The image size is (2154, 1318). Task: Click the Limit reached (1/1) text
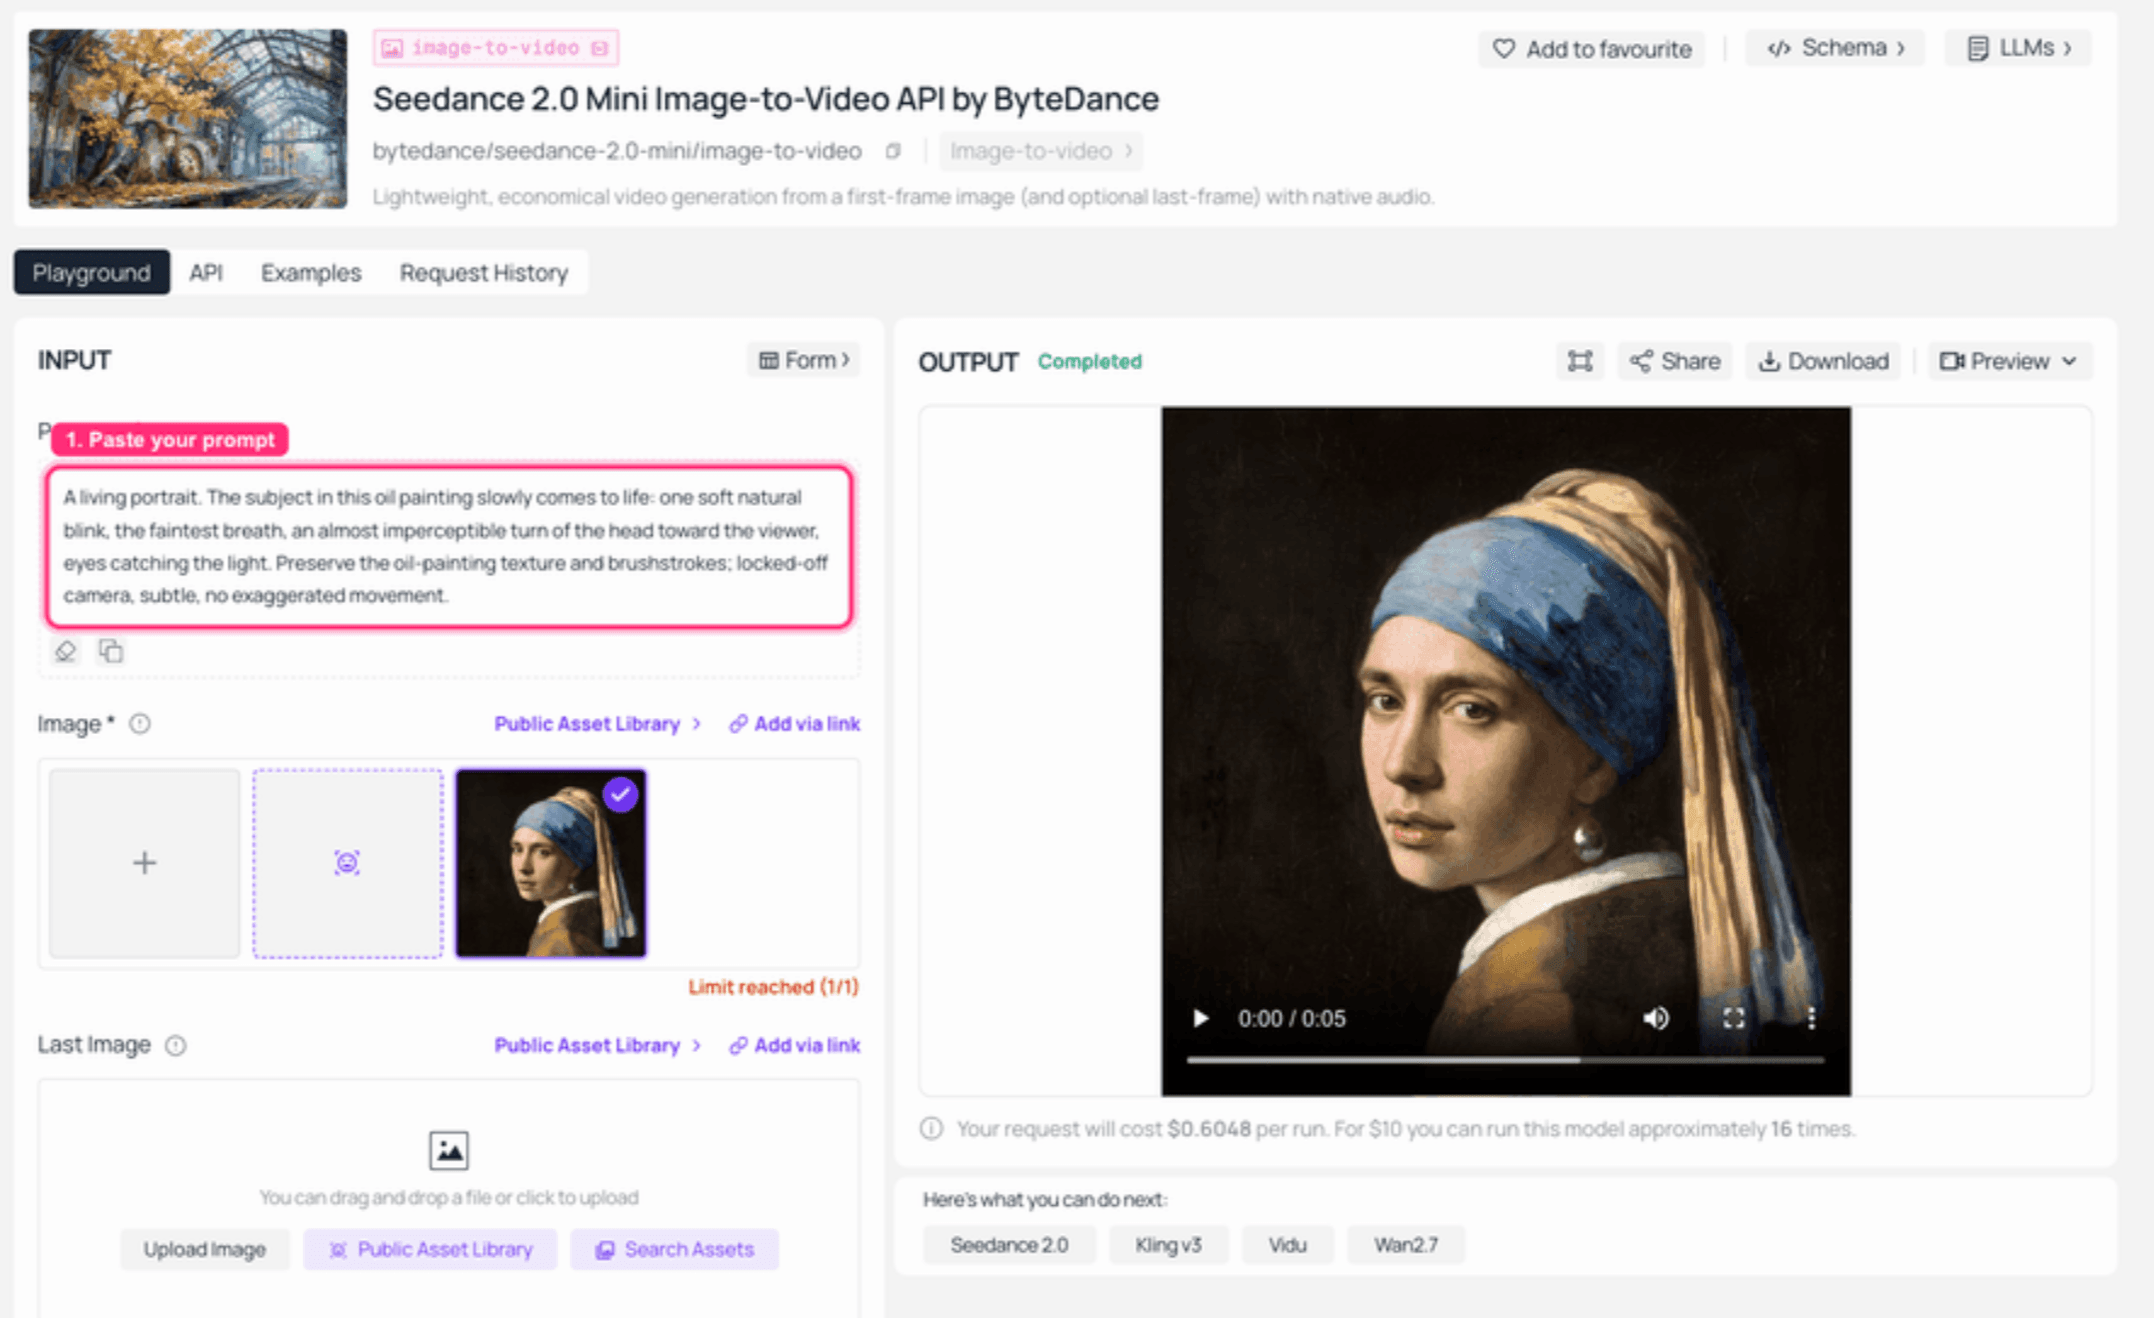(773, 987)
